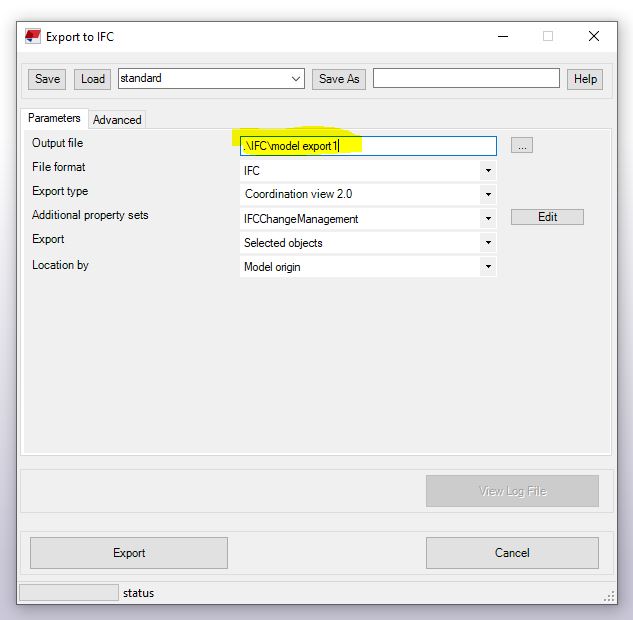Click the 'status' text in status bar
This screenshot has height=620, width=633.
(x=138, y=593)
